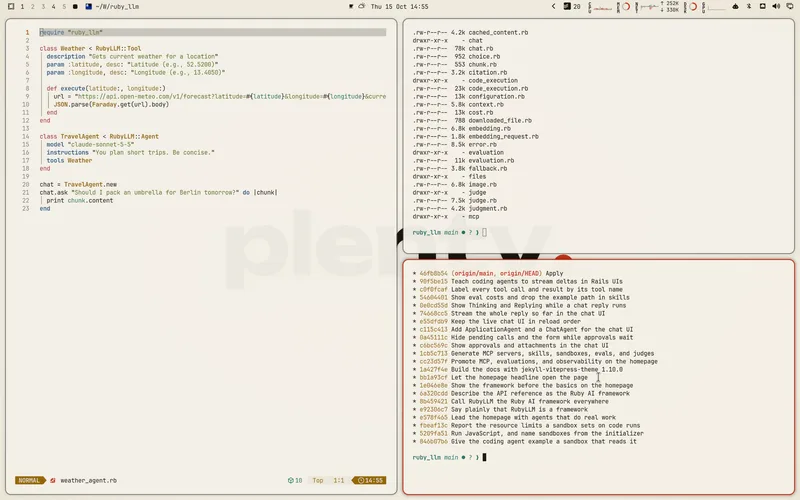Click the chat = TravelAgent.new line
Image resolution: width=800 pixels, height=500 pixels.
pos(78,184)
